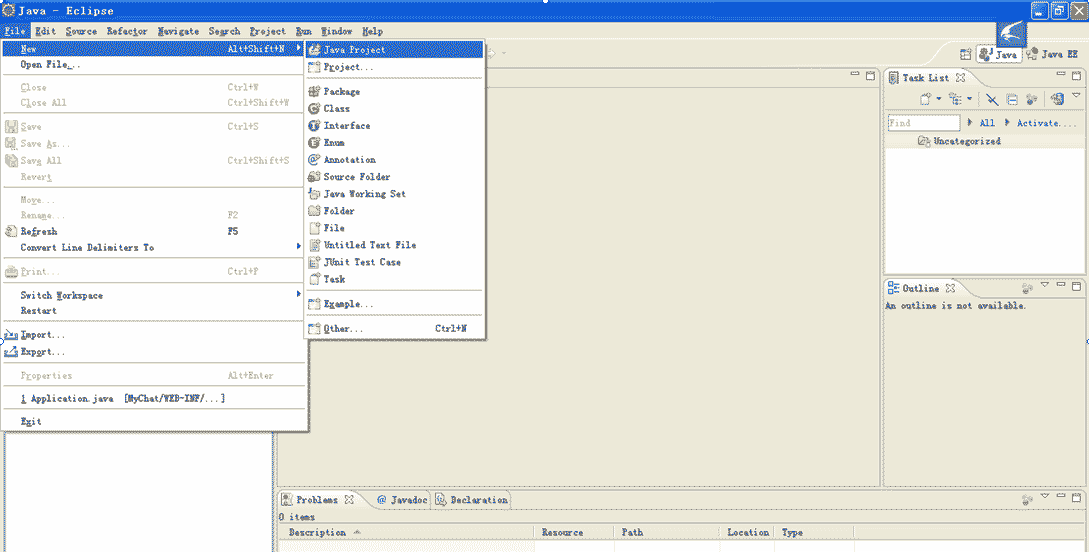This screenshot has height=552, width=1089.
Task: Click New Task icon in Task List
Action: (925, 100)
